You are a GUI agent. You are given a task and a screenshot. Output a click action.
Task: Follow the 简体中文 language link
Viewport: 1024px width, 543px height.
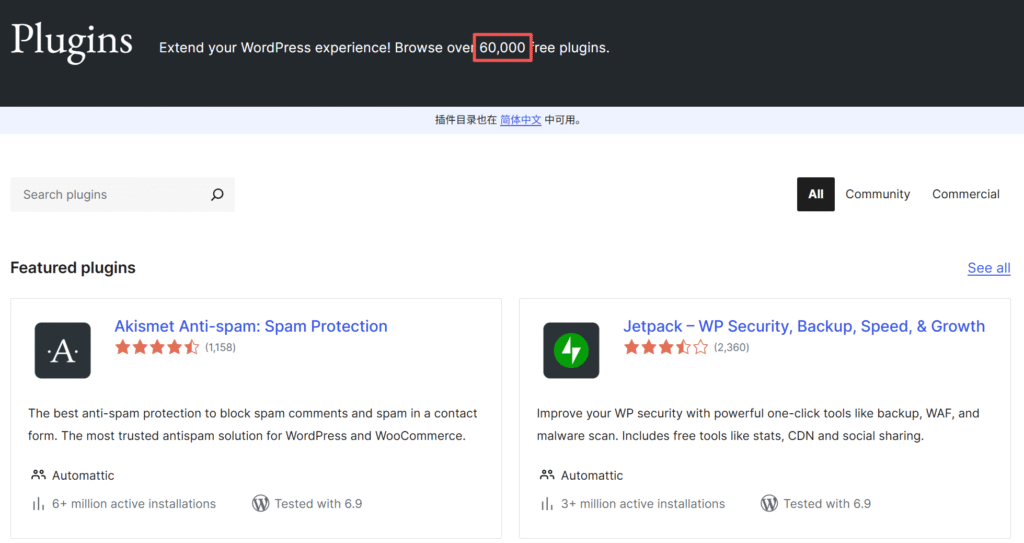tap(520, 120)
